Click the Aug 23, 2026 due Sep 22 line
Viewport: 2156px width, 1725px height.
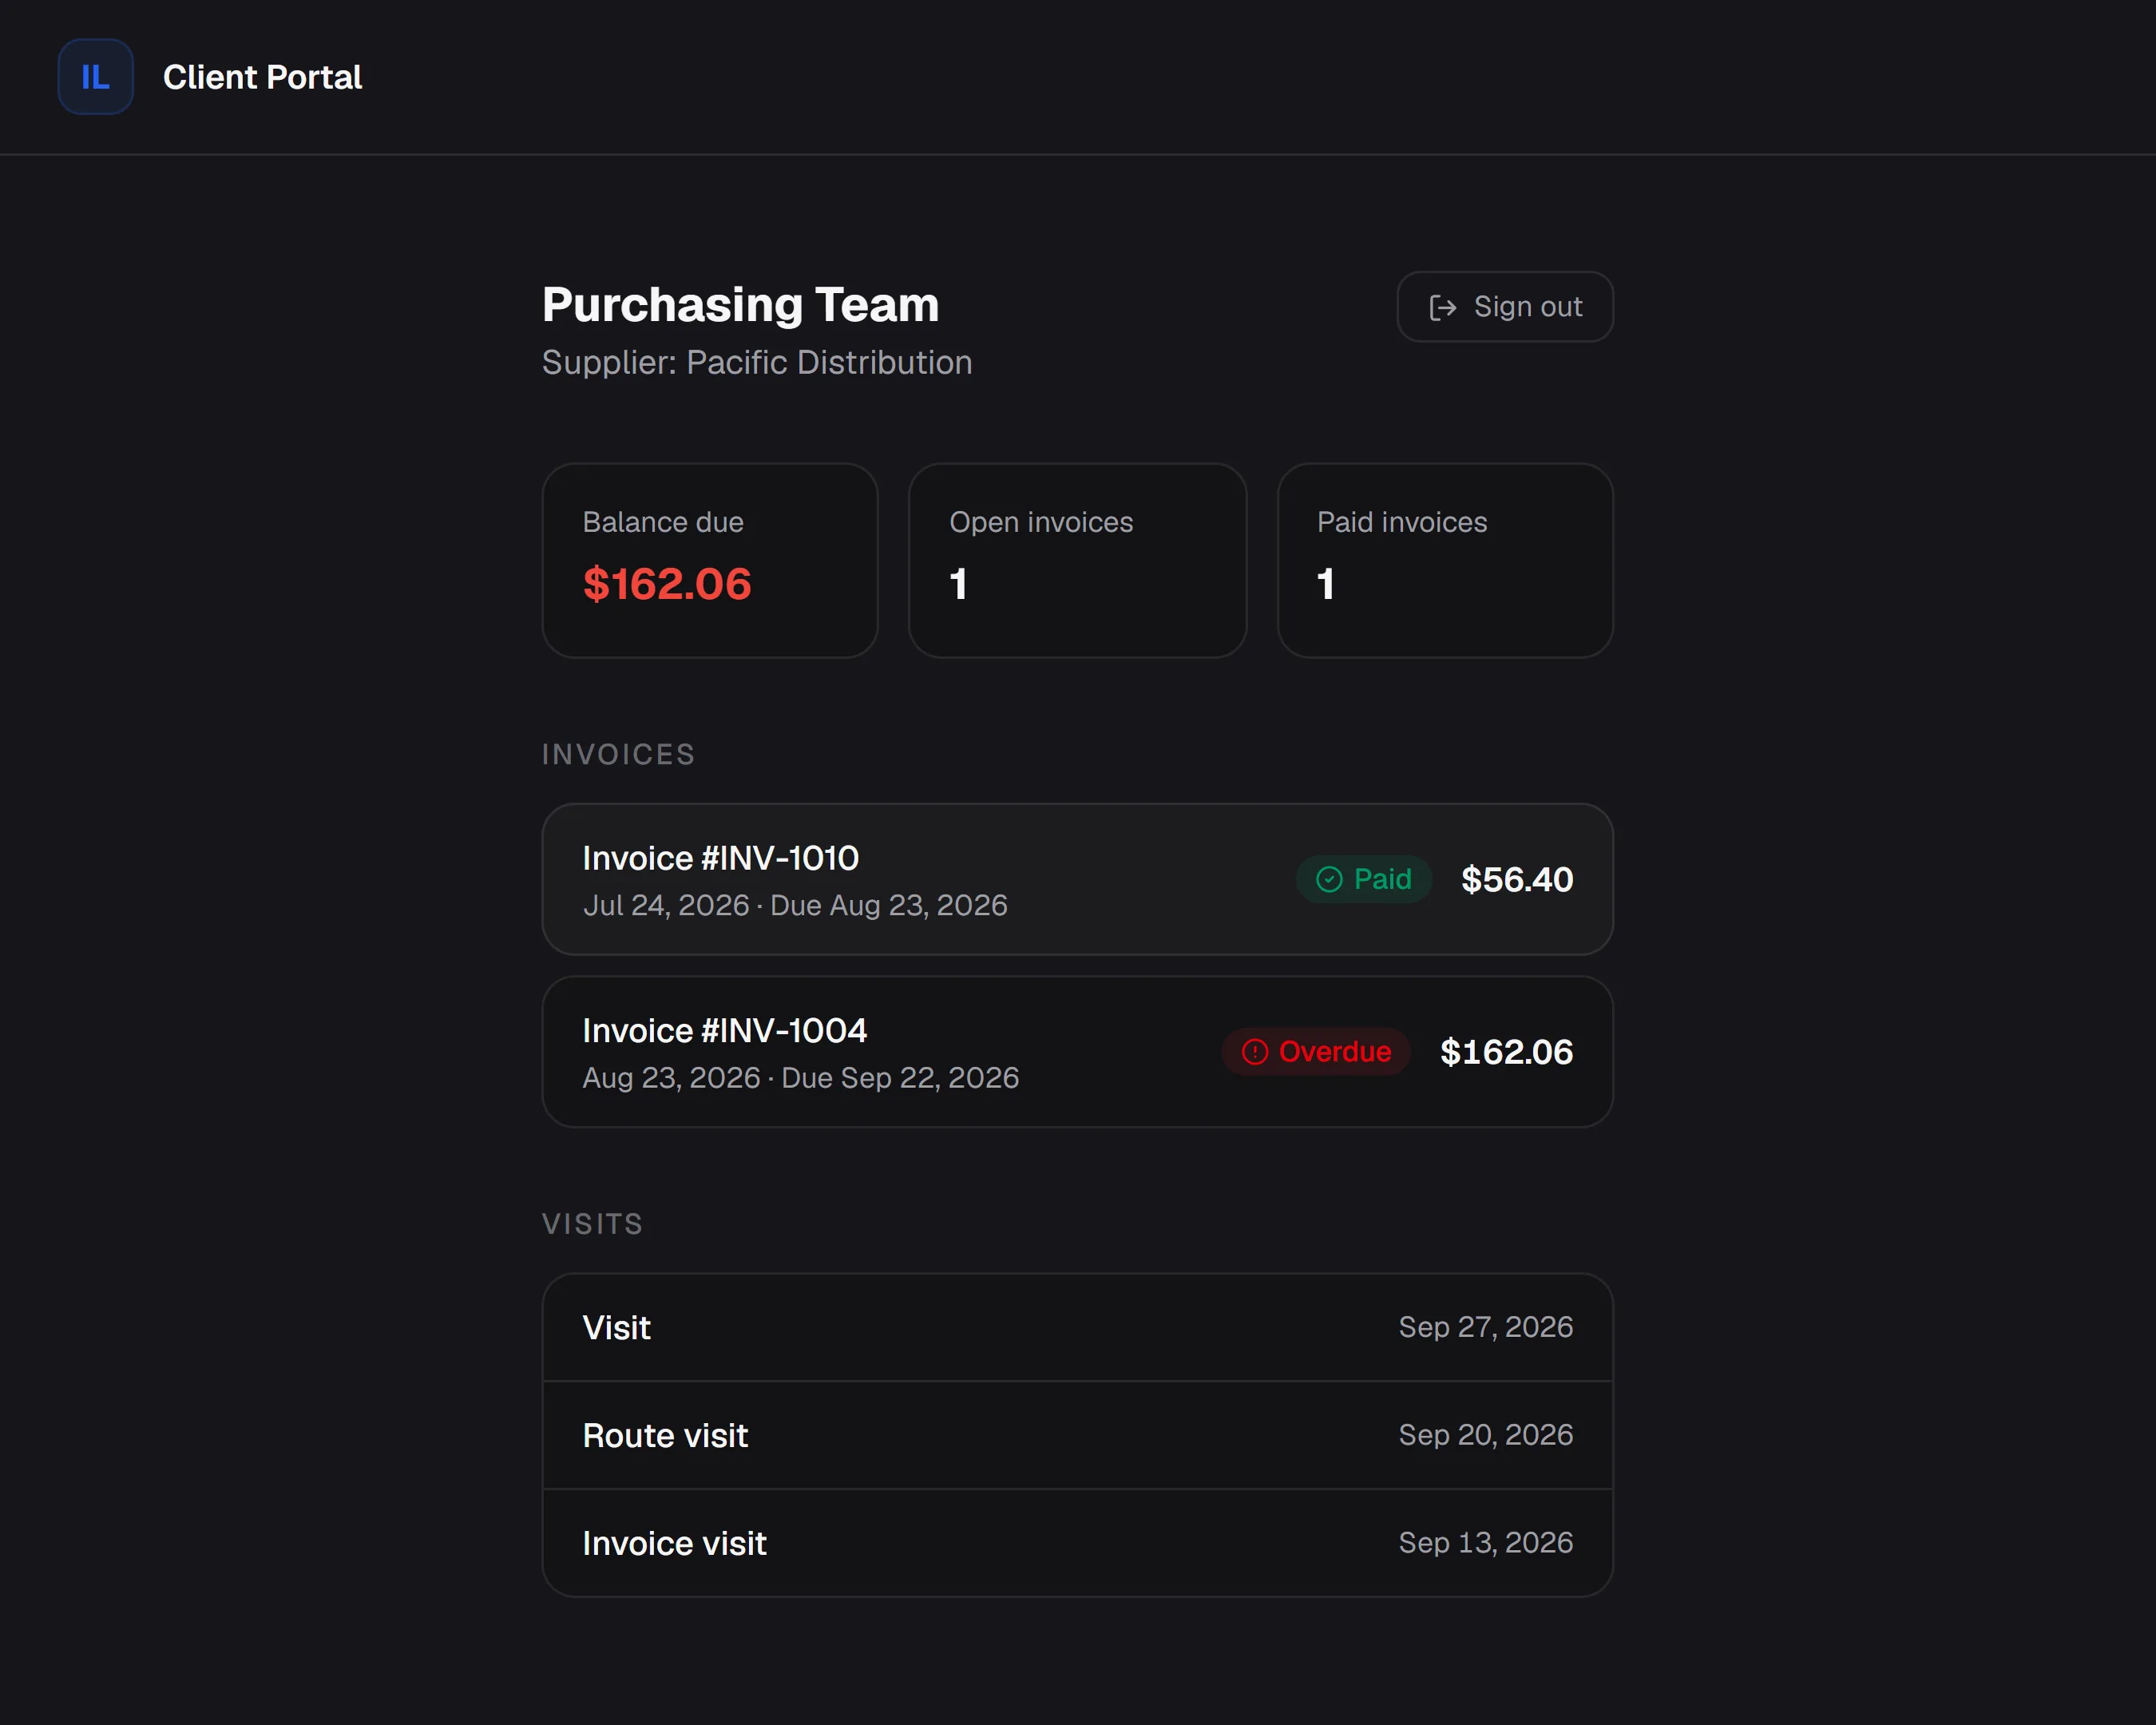coord(801,1078)
